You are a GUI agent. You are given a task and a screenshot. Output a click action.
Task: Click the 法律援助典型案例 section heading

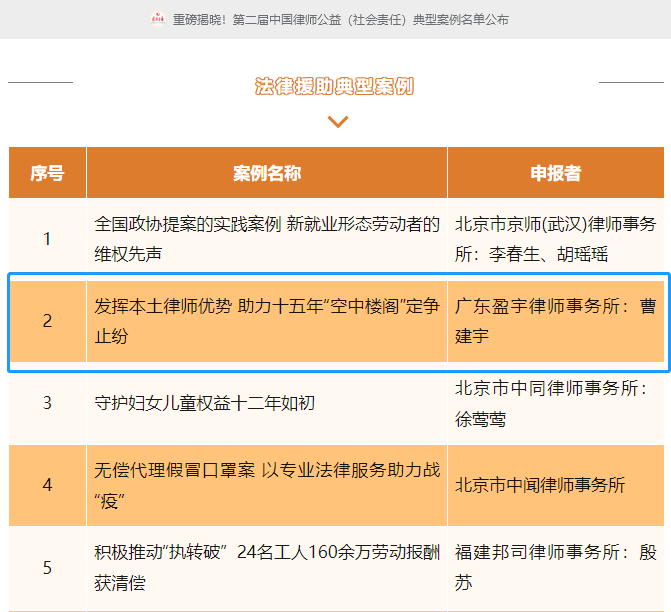(x=335, y=87)
